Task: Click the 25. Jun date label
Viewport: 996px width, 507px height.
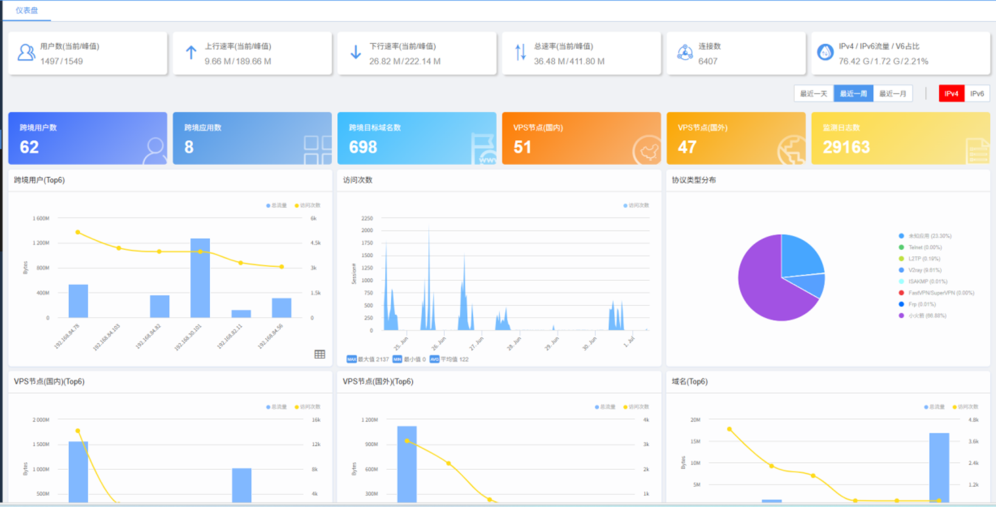Action: [400, 343]
